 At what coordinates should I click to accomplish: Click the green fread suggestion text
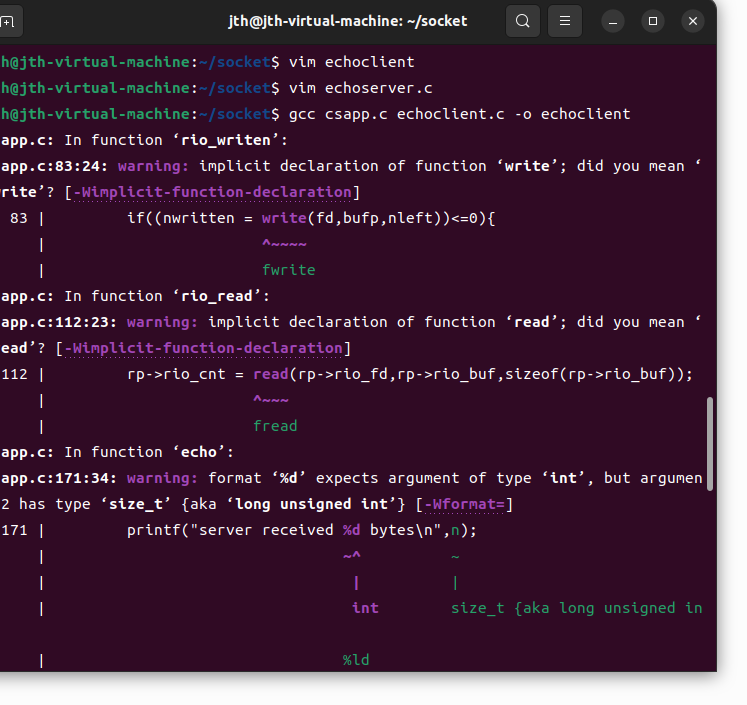click(275, 426)
